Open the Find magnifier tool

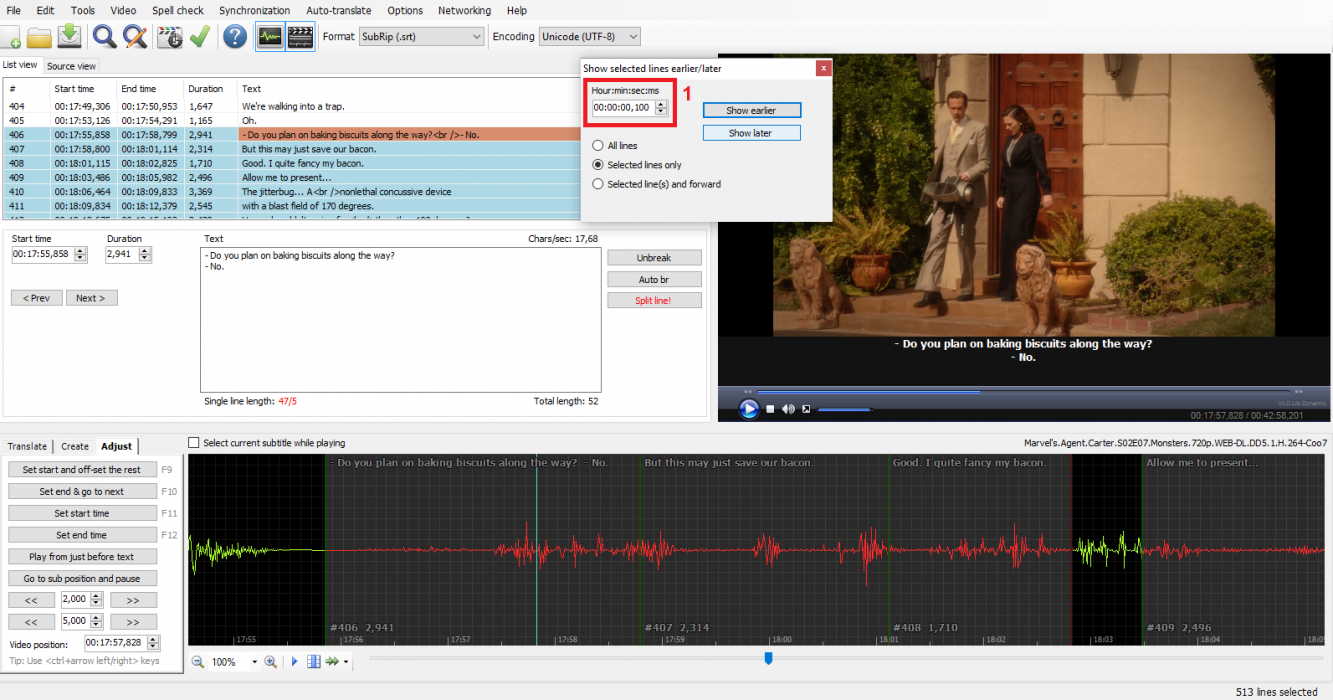pyautogui.click(x=104, y=37)
